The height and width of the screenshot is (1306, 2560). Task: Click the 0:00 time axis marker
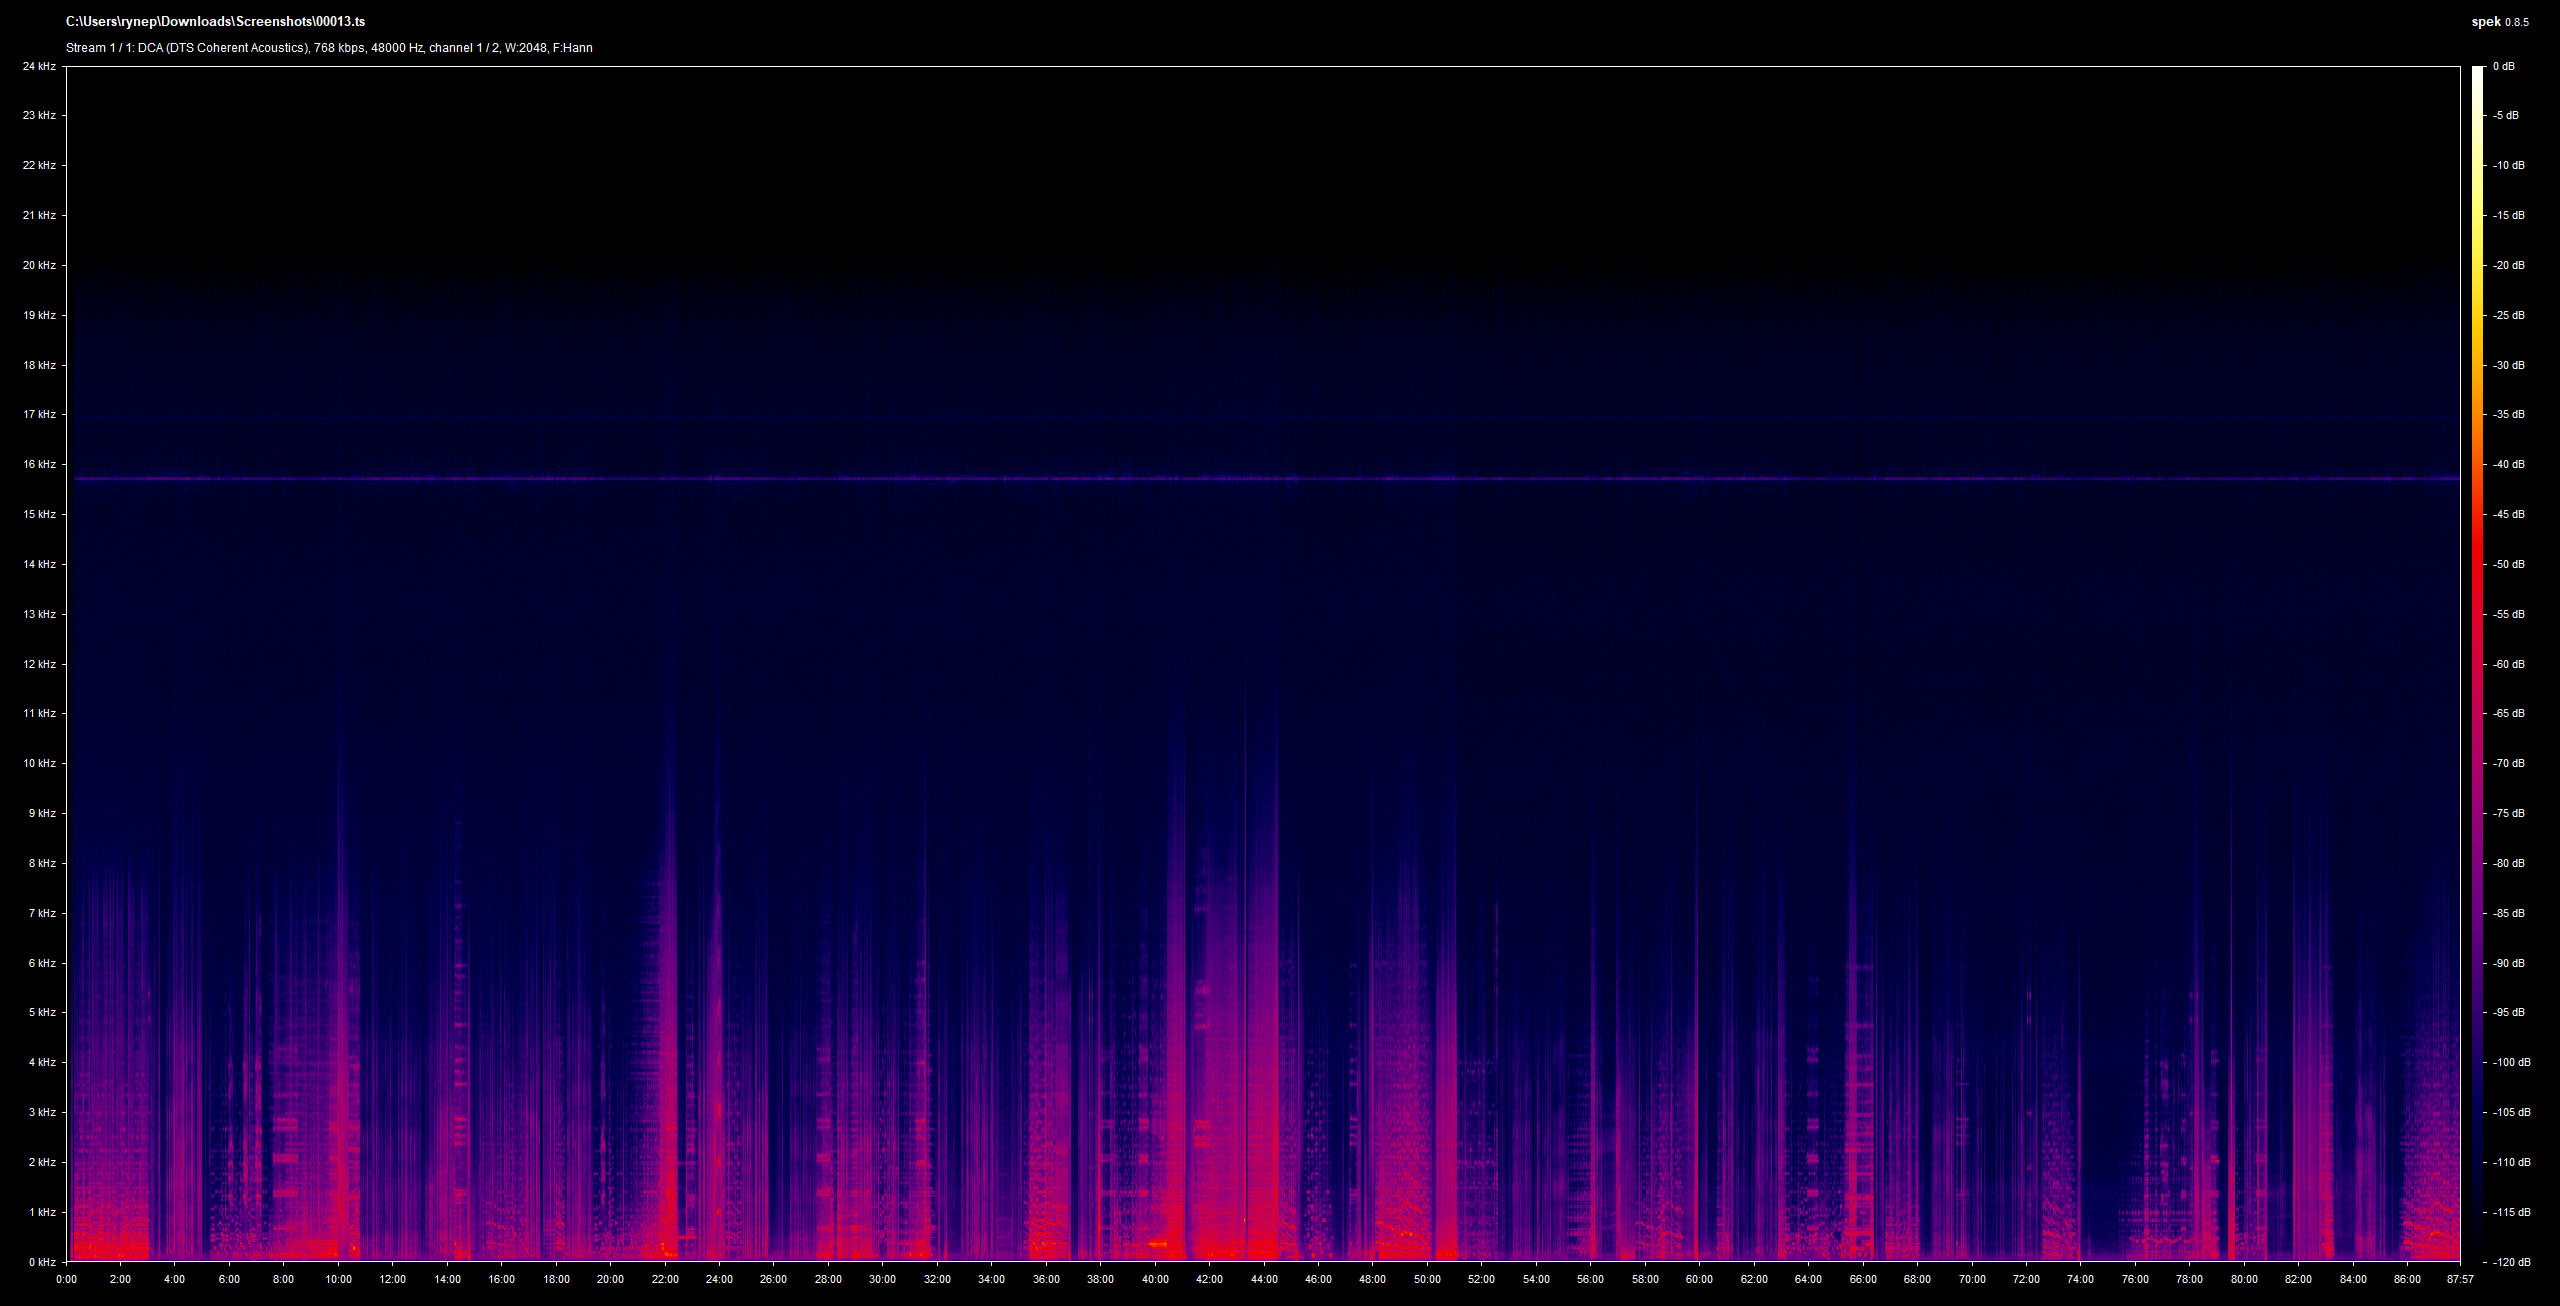pos(66,1279)
